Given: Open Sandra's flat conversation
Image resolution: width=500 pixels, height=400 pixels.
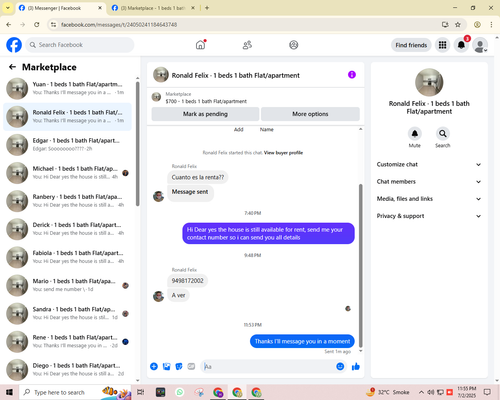Looking at the screenshot, I should pos(67,313).
